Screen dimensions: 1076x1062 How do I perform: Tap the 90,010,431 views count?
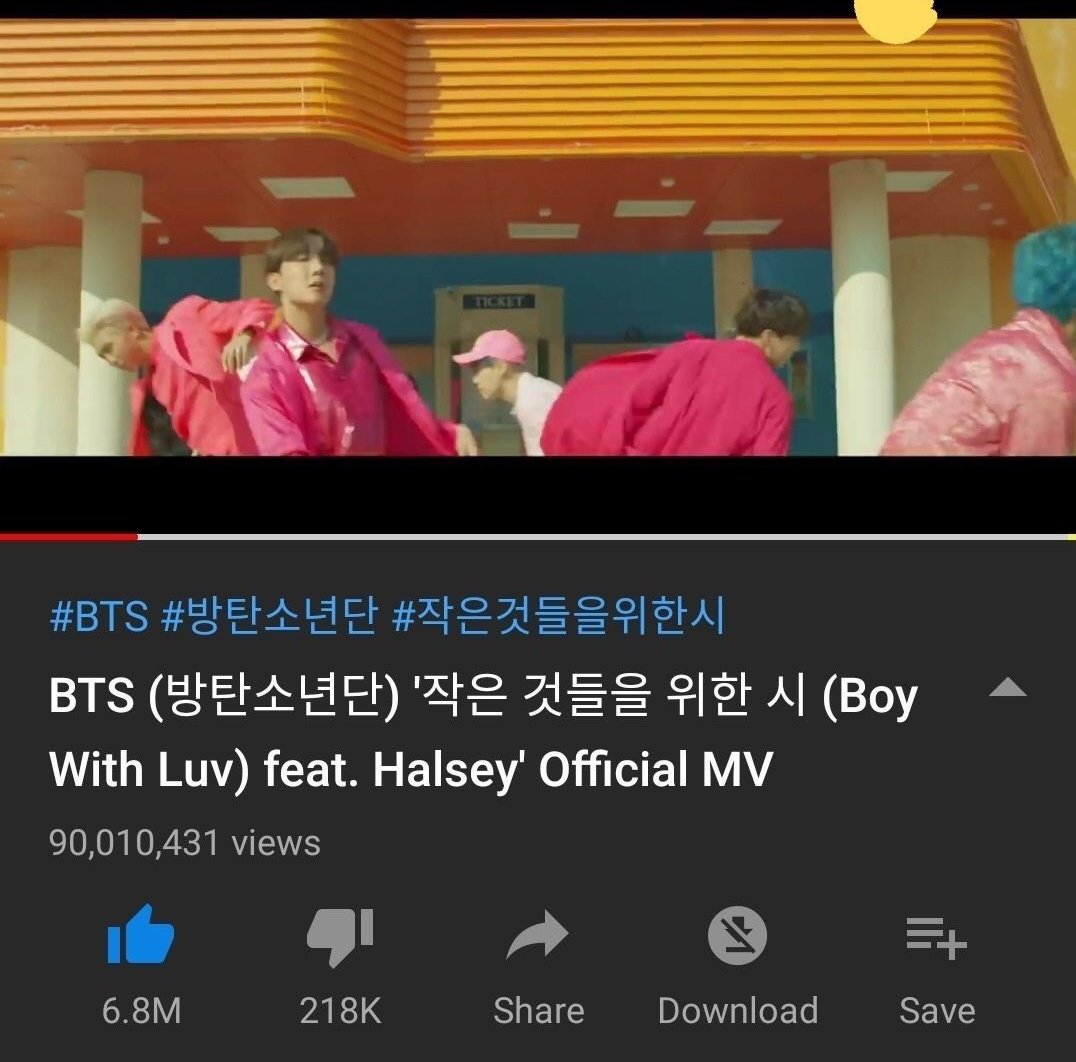(185, 842)
